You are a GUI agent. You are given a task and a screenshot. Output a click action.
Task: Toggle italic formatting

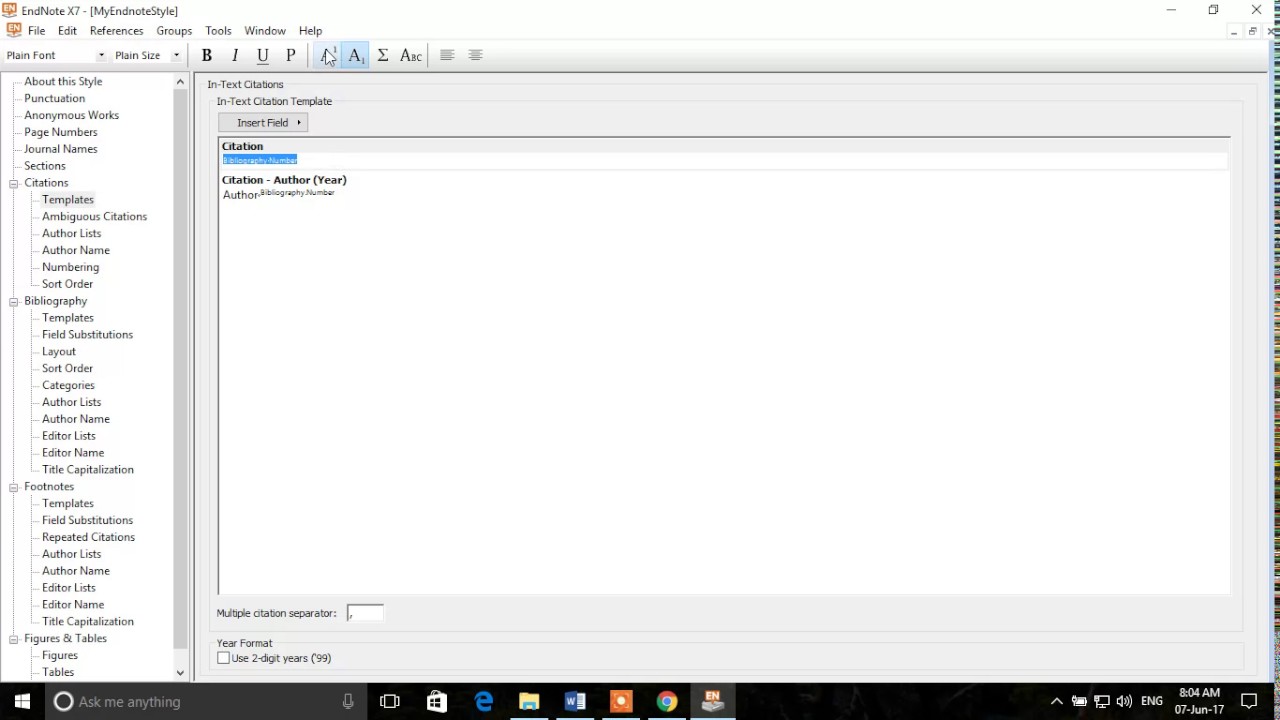(235, 55)
